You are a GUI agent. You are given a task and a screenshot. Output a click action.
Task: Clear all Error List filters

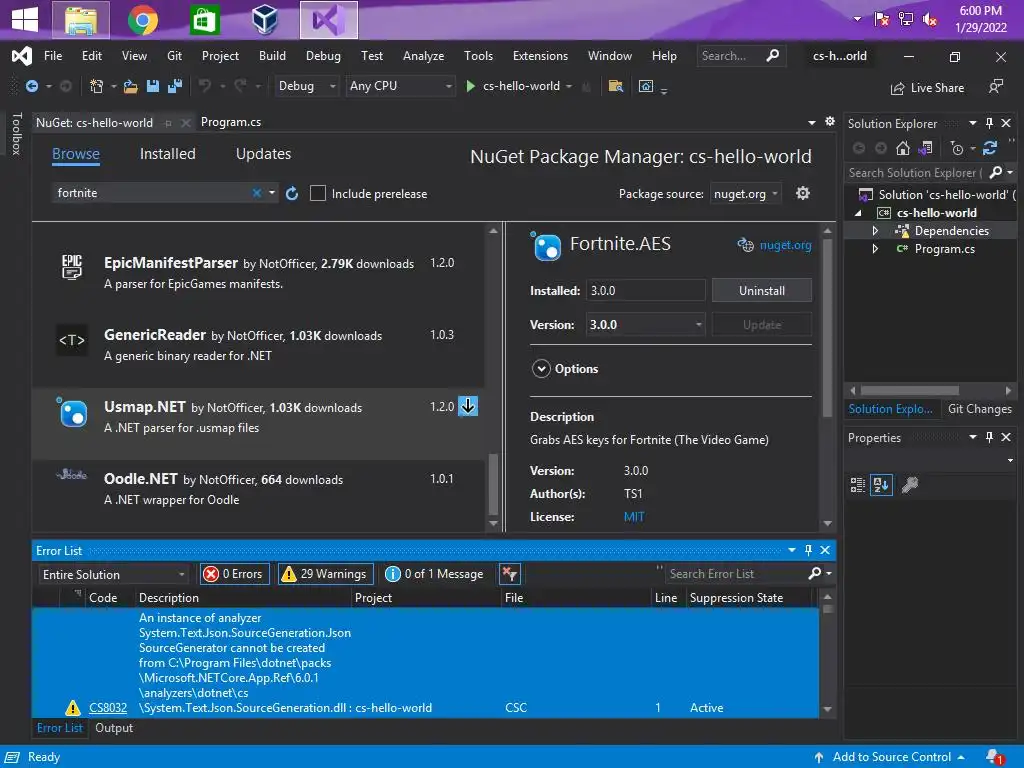tap(509, 574)
